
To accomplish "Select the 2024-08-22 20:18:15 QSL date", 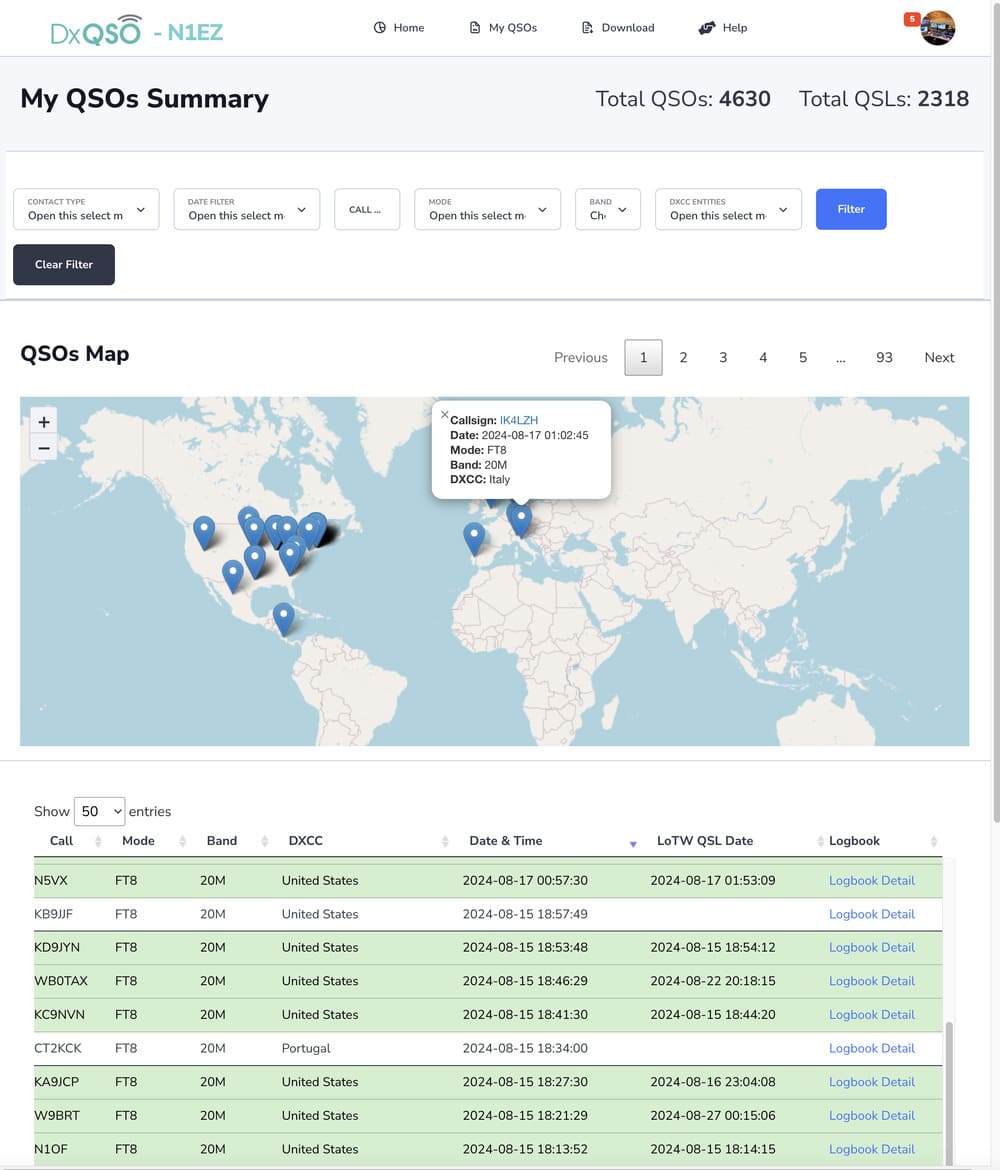I will click(x=713, y=981).
